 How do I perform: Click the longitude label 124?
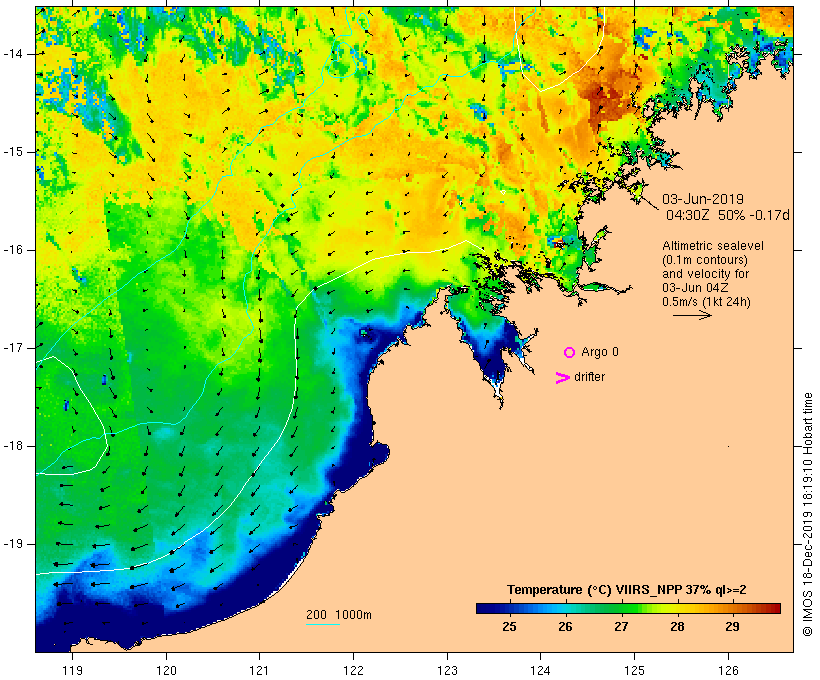click(541, 671)
